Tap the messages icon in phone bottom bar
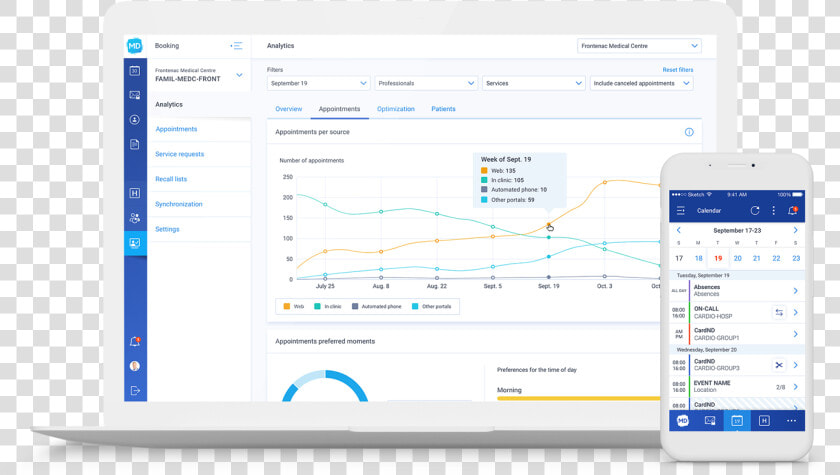 [x=710, y=421]
